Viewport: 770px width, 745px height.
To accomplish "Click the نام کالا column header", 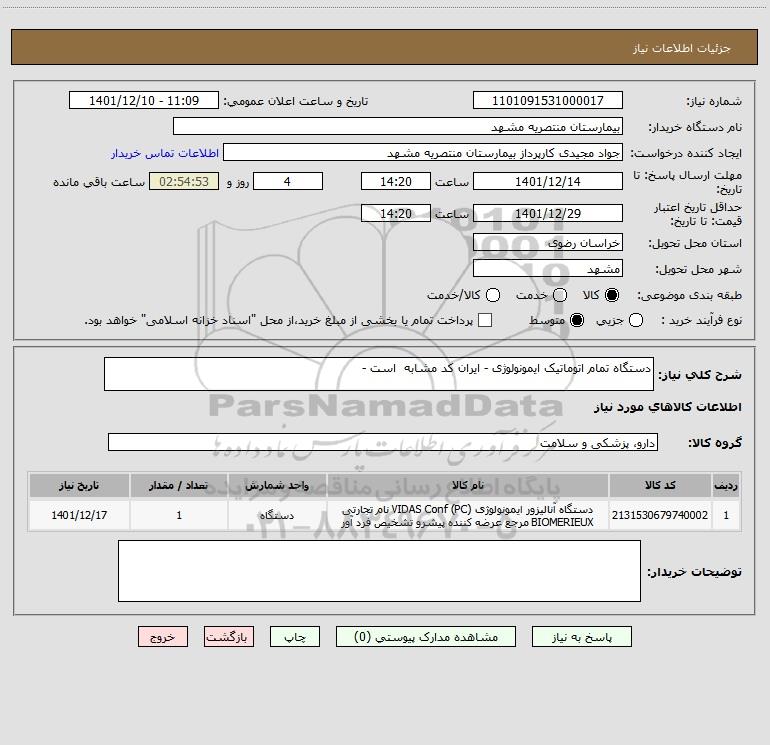I will (x=468, y=485).
